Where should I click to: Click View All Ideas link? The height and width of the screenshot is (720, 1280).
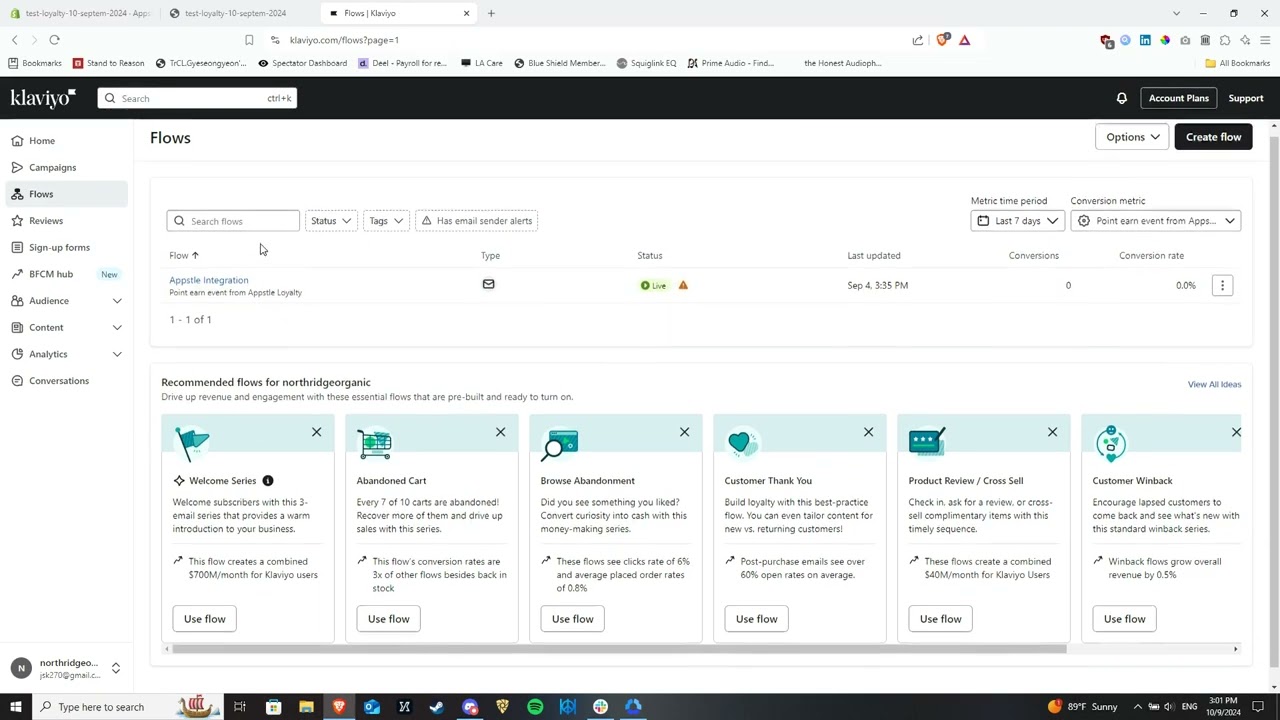coord(1214,384)
